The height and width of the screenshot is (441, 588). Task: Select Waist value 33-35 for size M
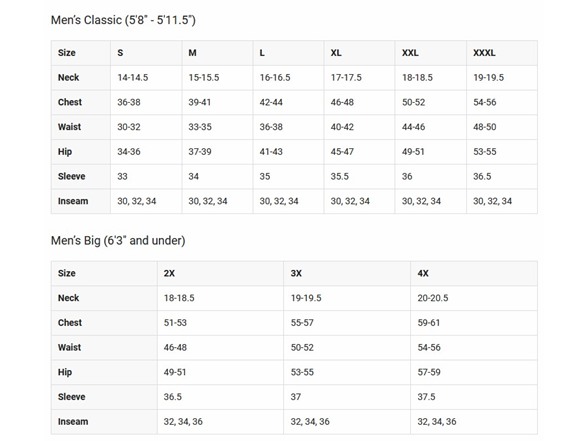200,127
